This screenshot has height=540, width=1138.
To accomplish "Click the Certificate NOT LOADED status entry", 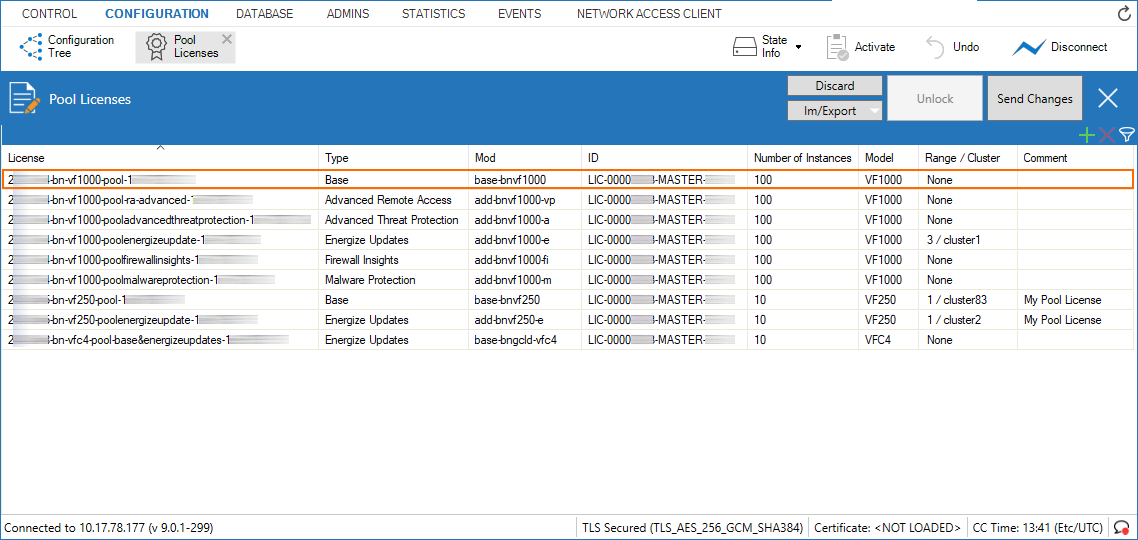I will 887,528.
